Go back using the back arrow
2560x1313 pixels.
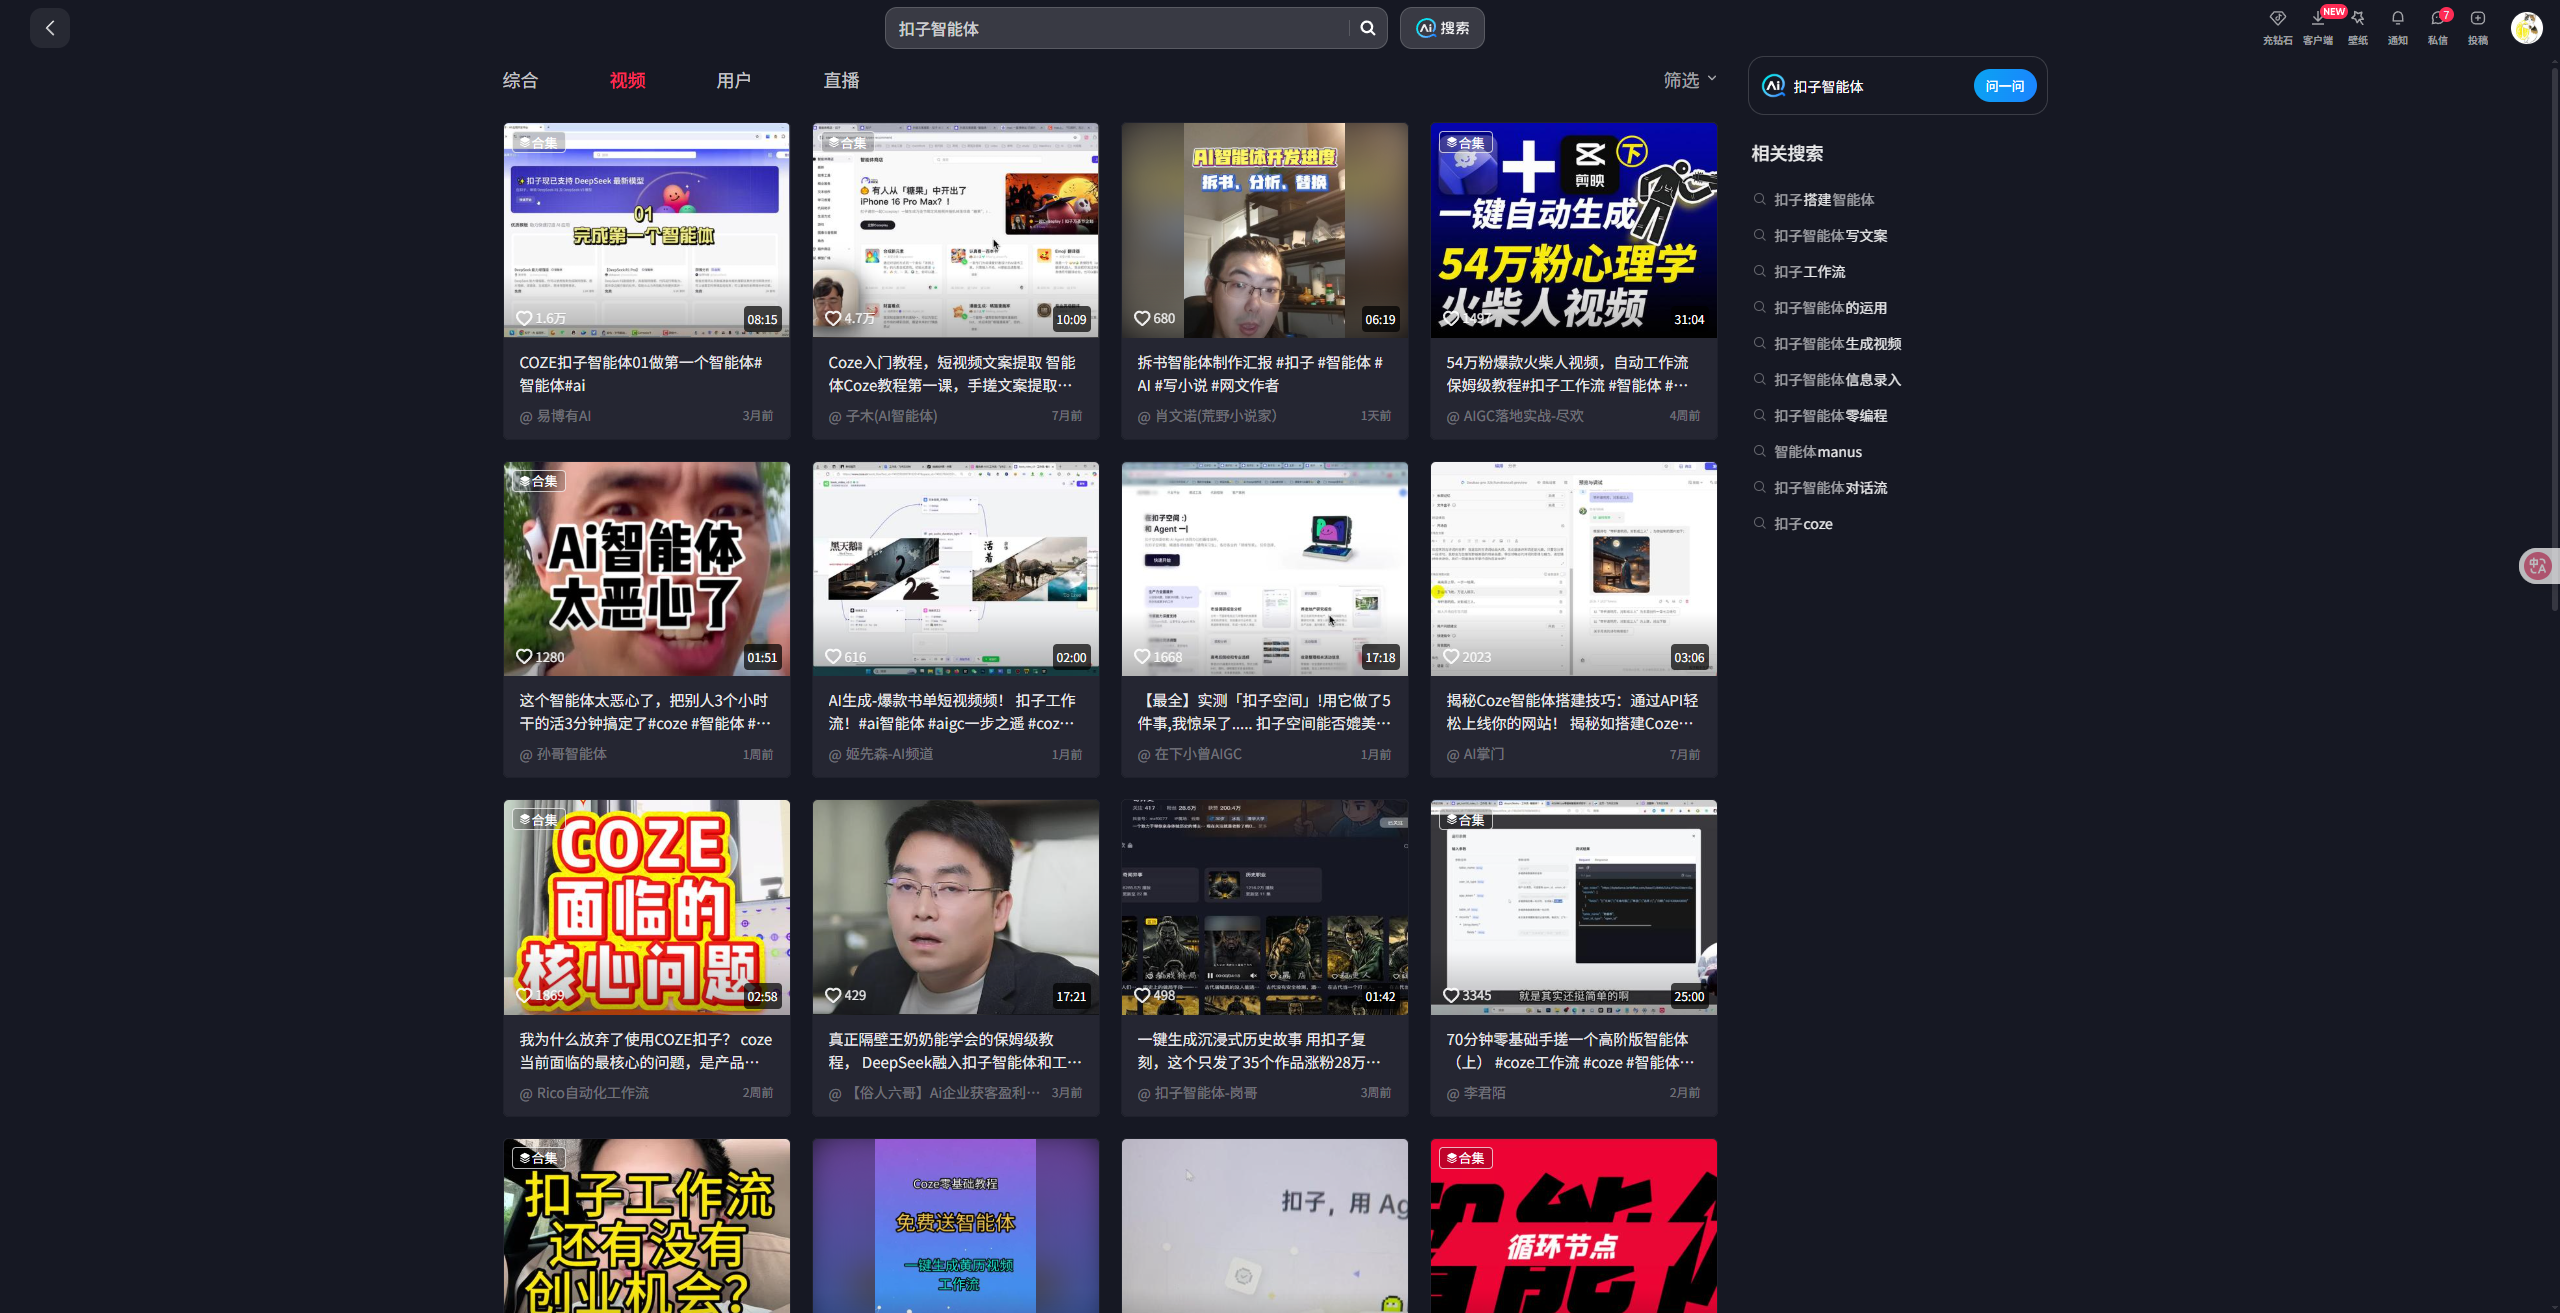coord(49,27)
